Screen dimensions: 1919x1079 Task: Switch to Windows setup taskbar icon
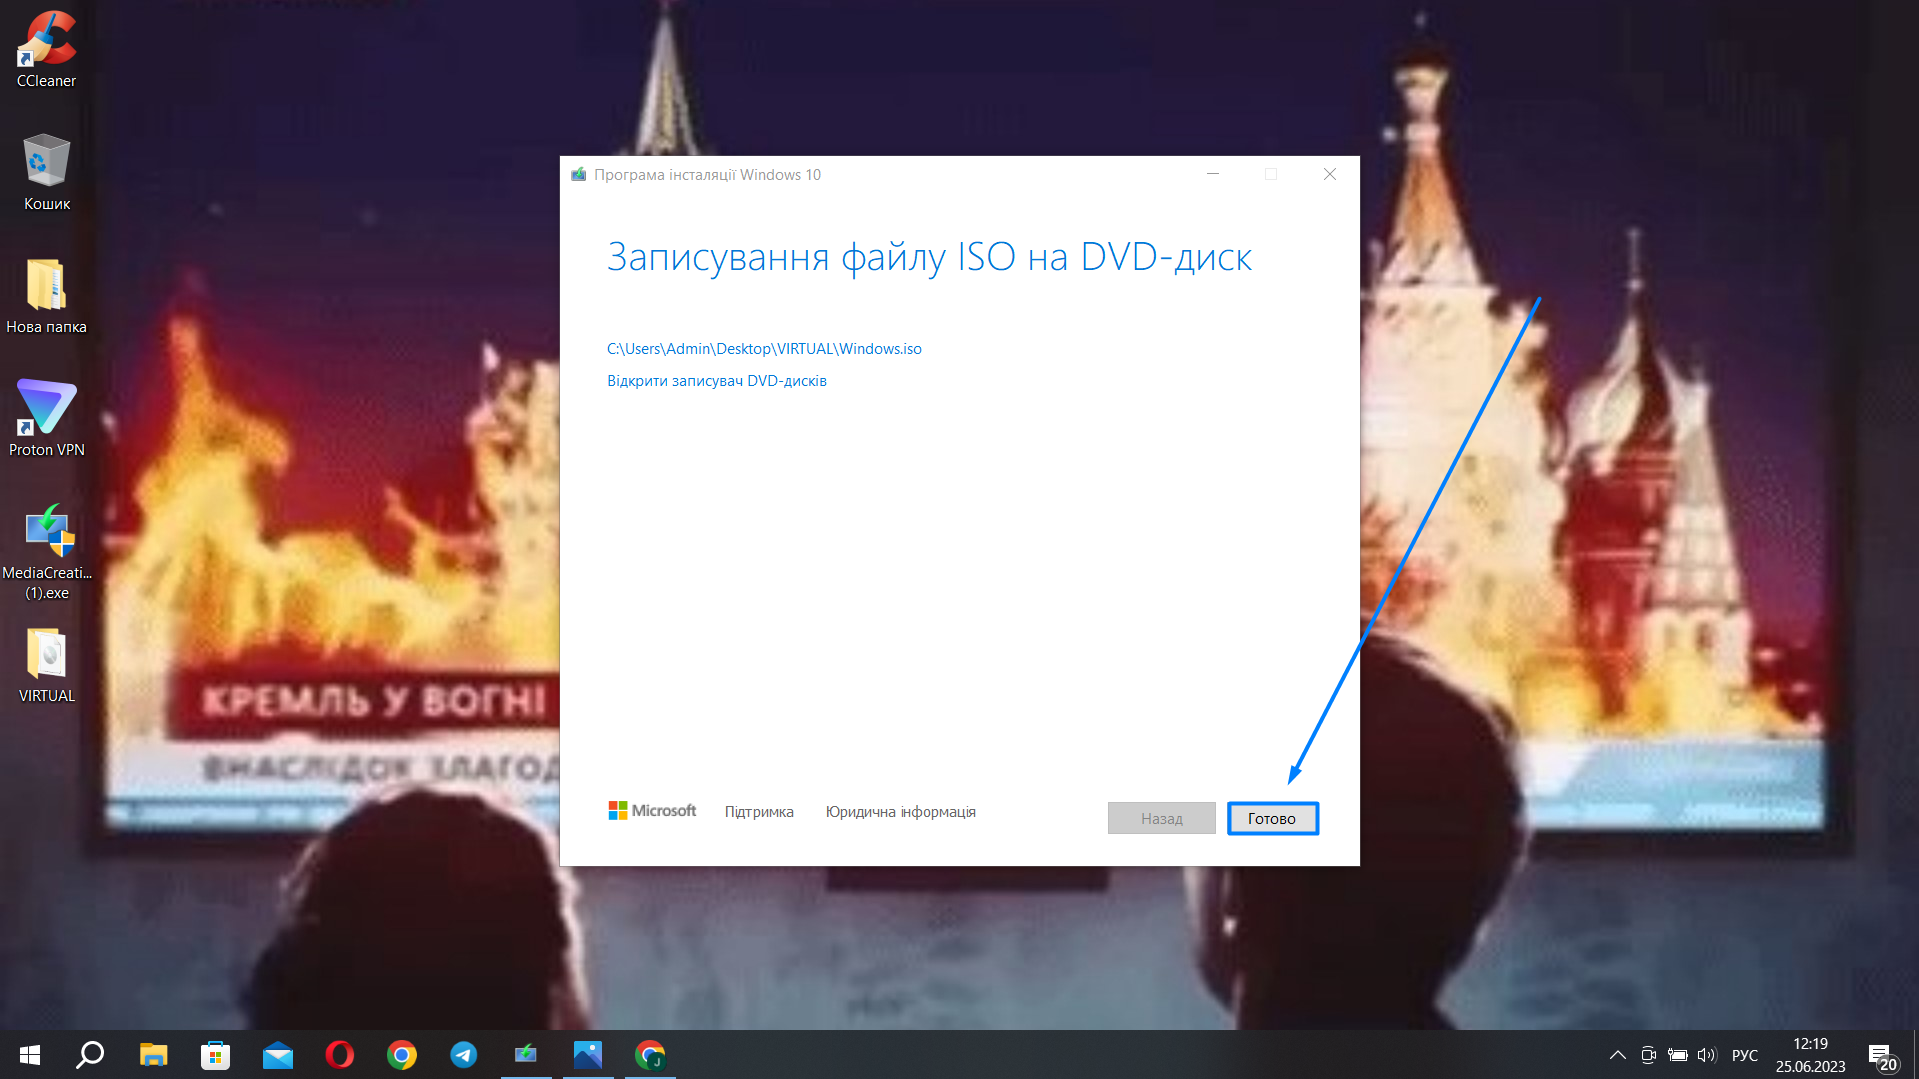pyautogui.click(x=526, y=1054)
